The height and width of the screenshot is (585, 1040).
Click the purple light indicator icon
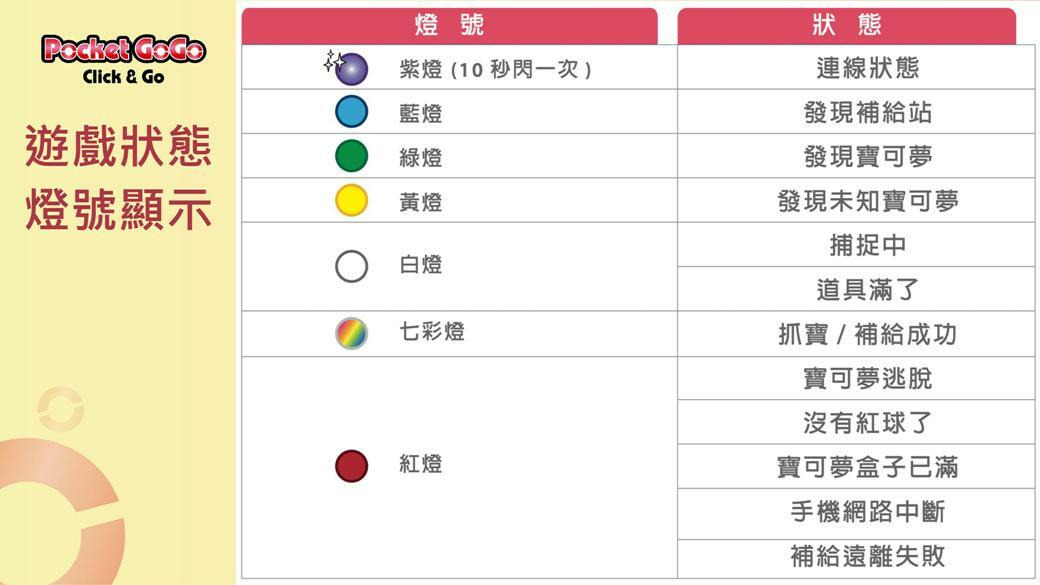click(351, 69)
